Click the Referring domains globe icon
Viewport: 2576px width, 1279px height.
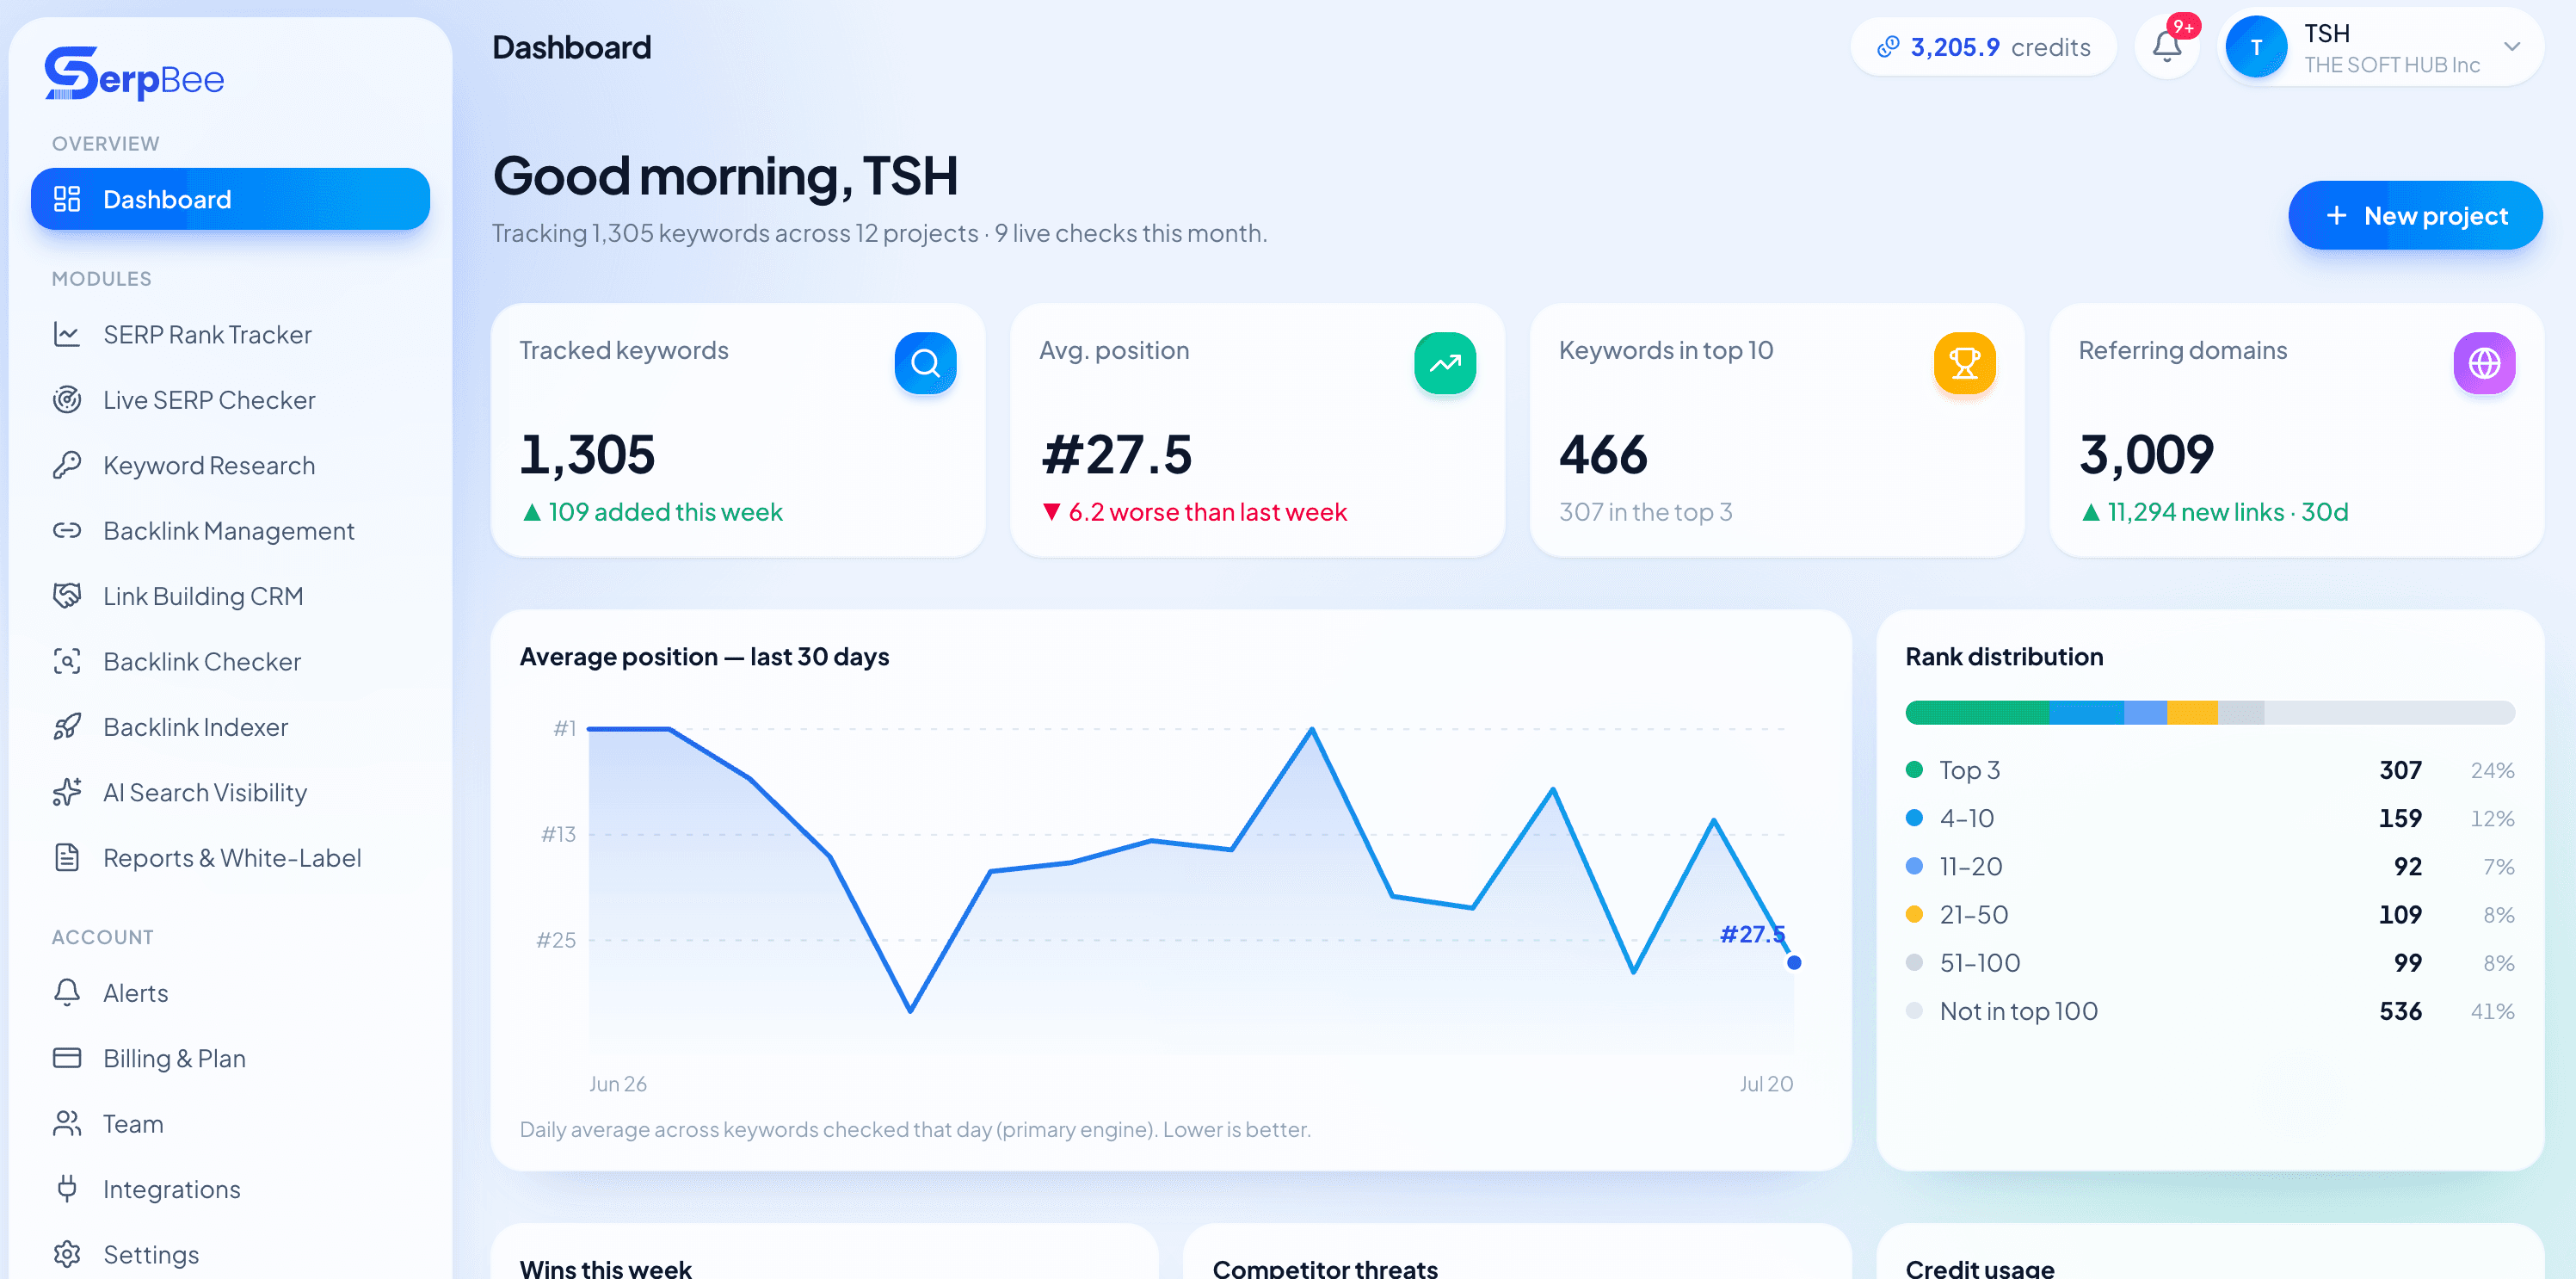click(x=2484, y=363)
